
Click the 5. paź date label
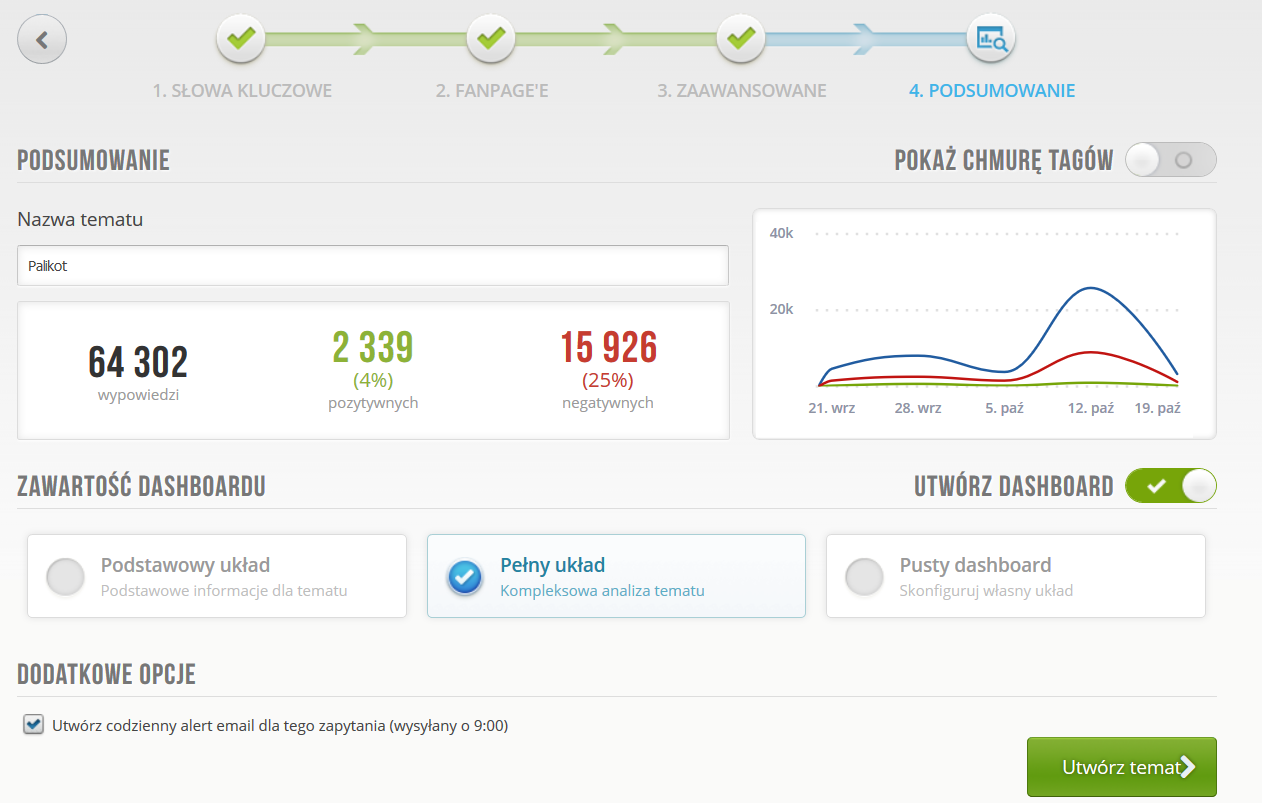click(1004, 409)
